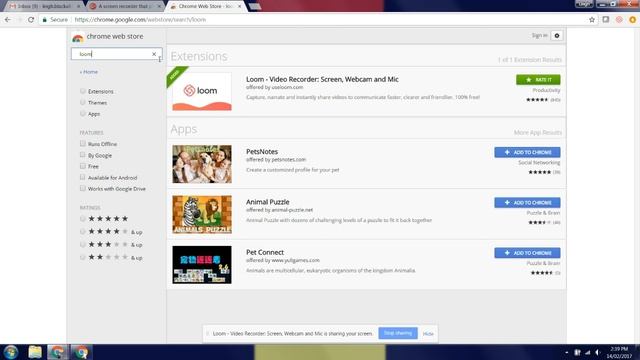This screenshot has height=360, width=640.
Task: Click the Sign in link
Action: click(x=540, y=36)
